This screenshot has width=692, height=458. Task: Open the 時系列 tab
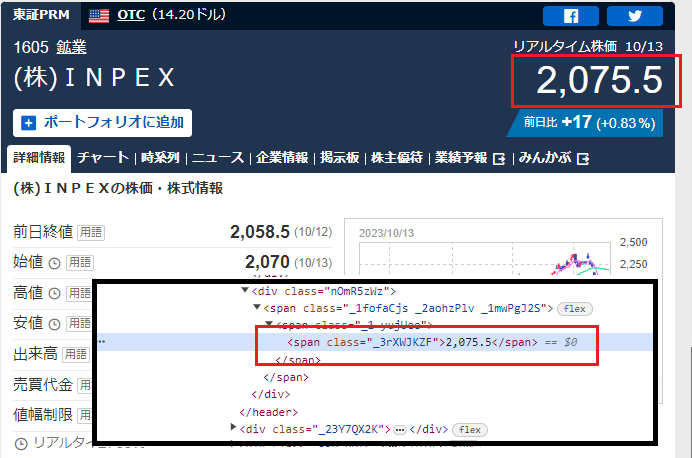[160, 158]
